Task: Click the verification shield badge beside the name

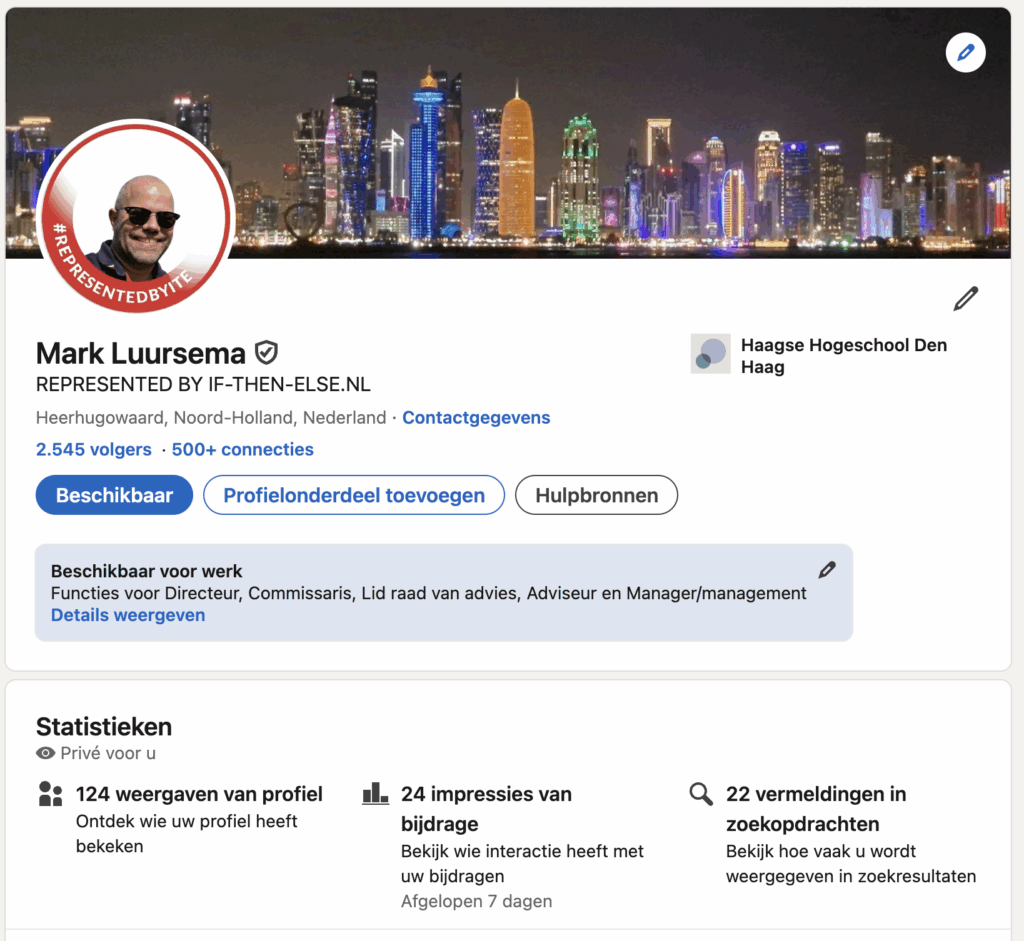Action: (x=266, y=353)
